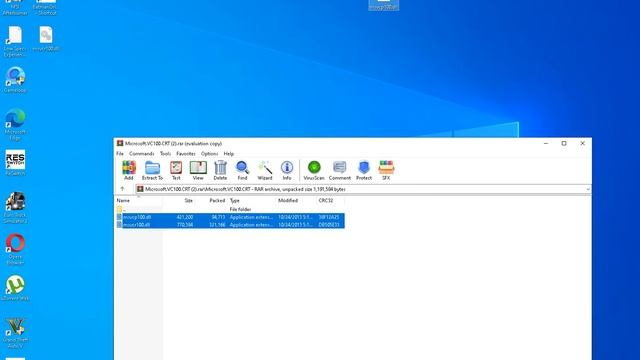Click the Find magnifier icon

242,170
